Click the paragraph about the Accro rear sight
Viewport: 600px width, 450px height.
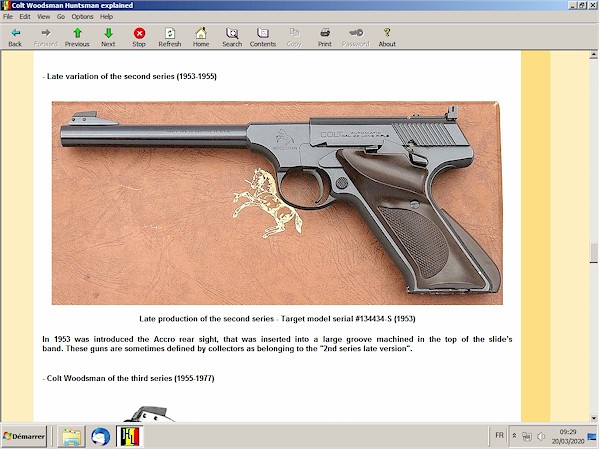[277, 344]
